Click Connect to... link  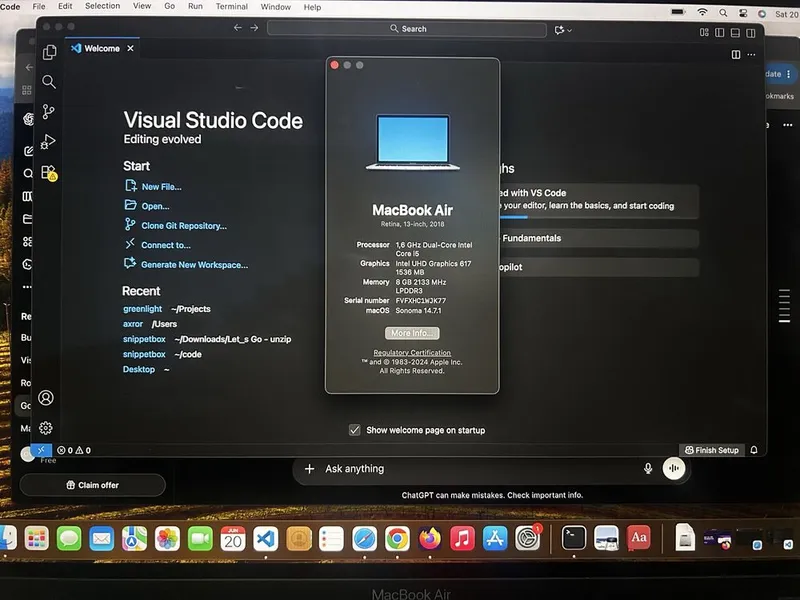point(166,245)
